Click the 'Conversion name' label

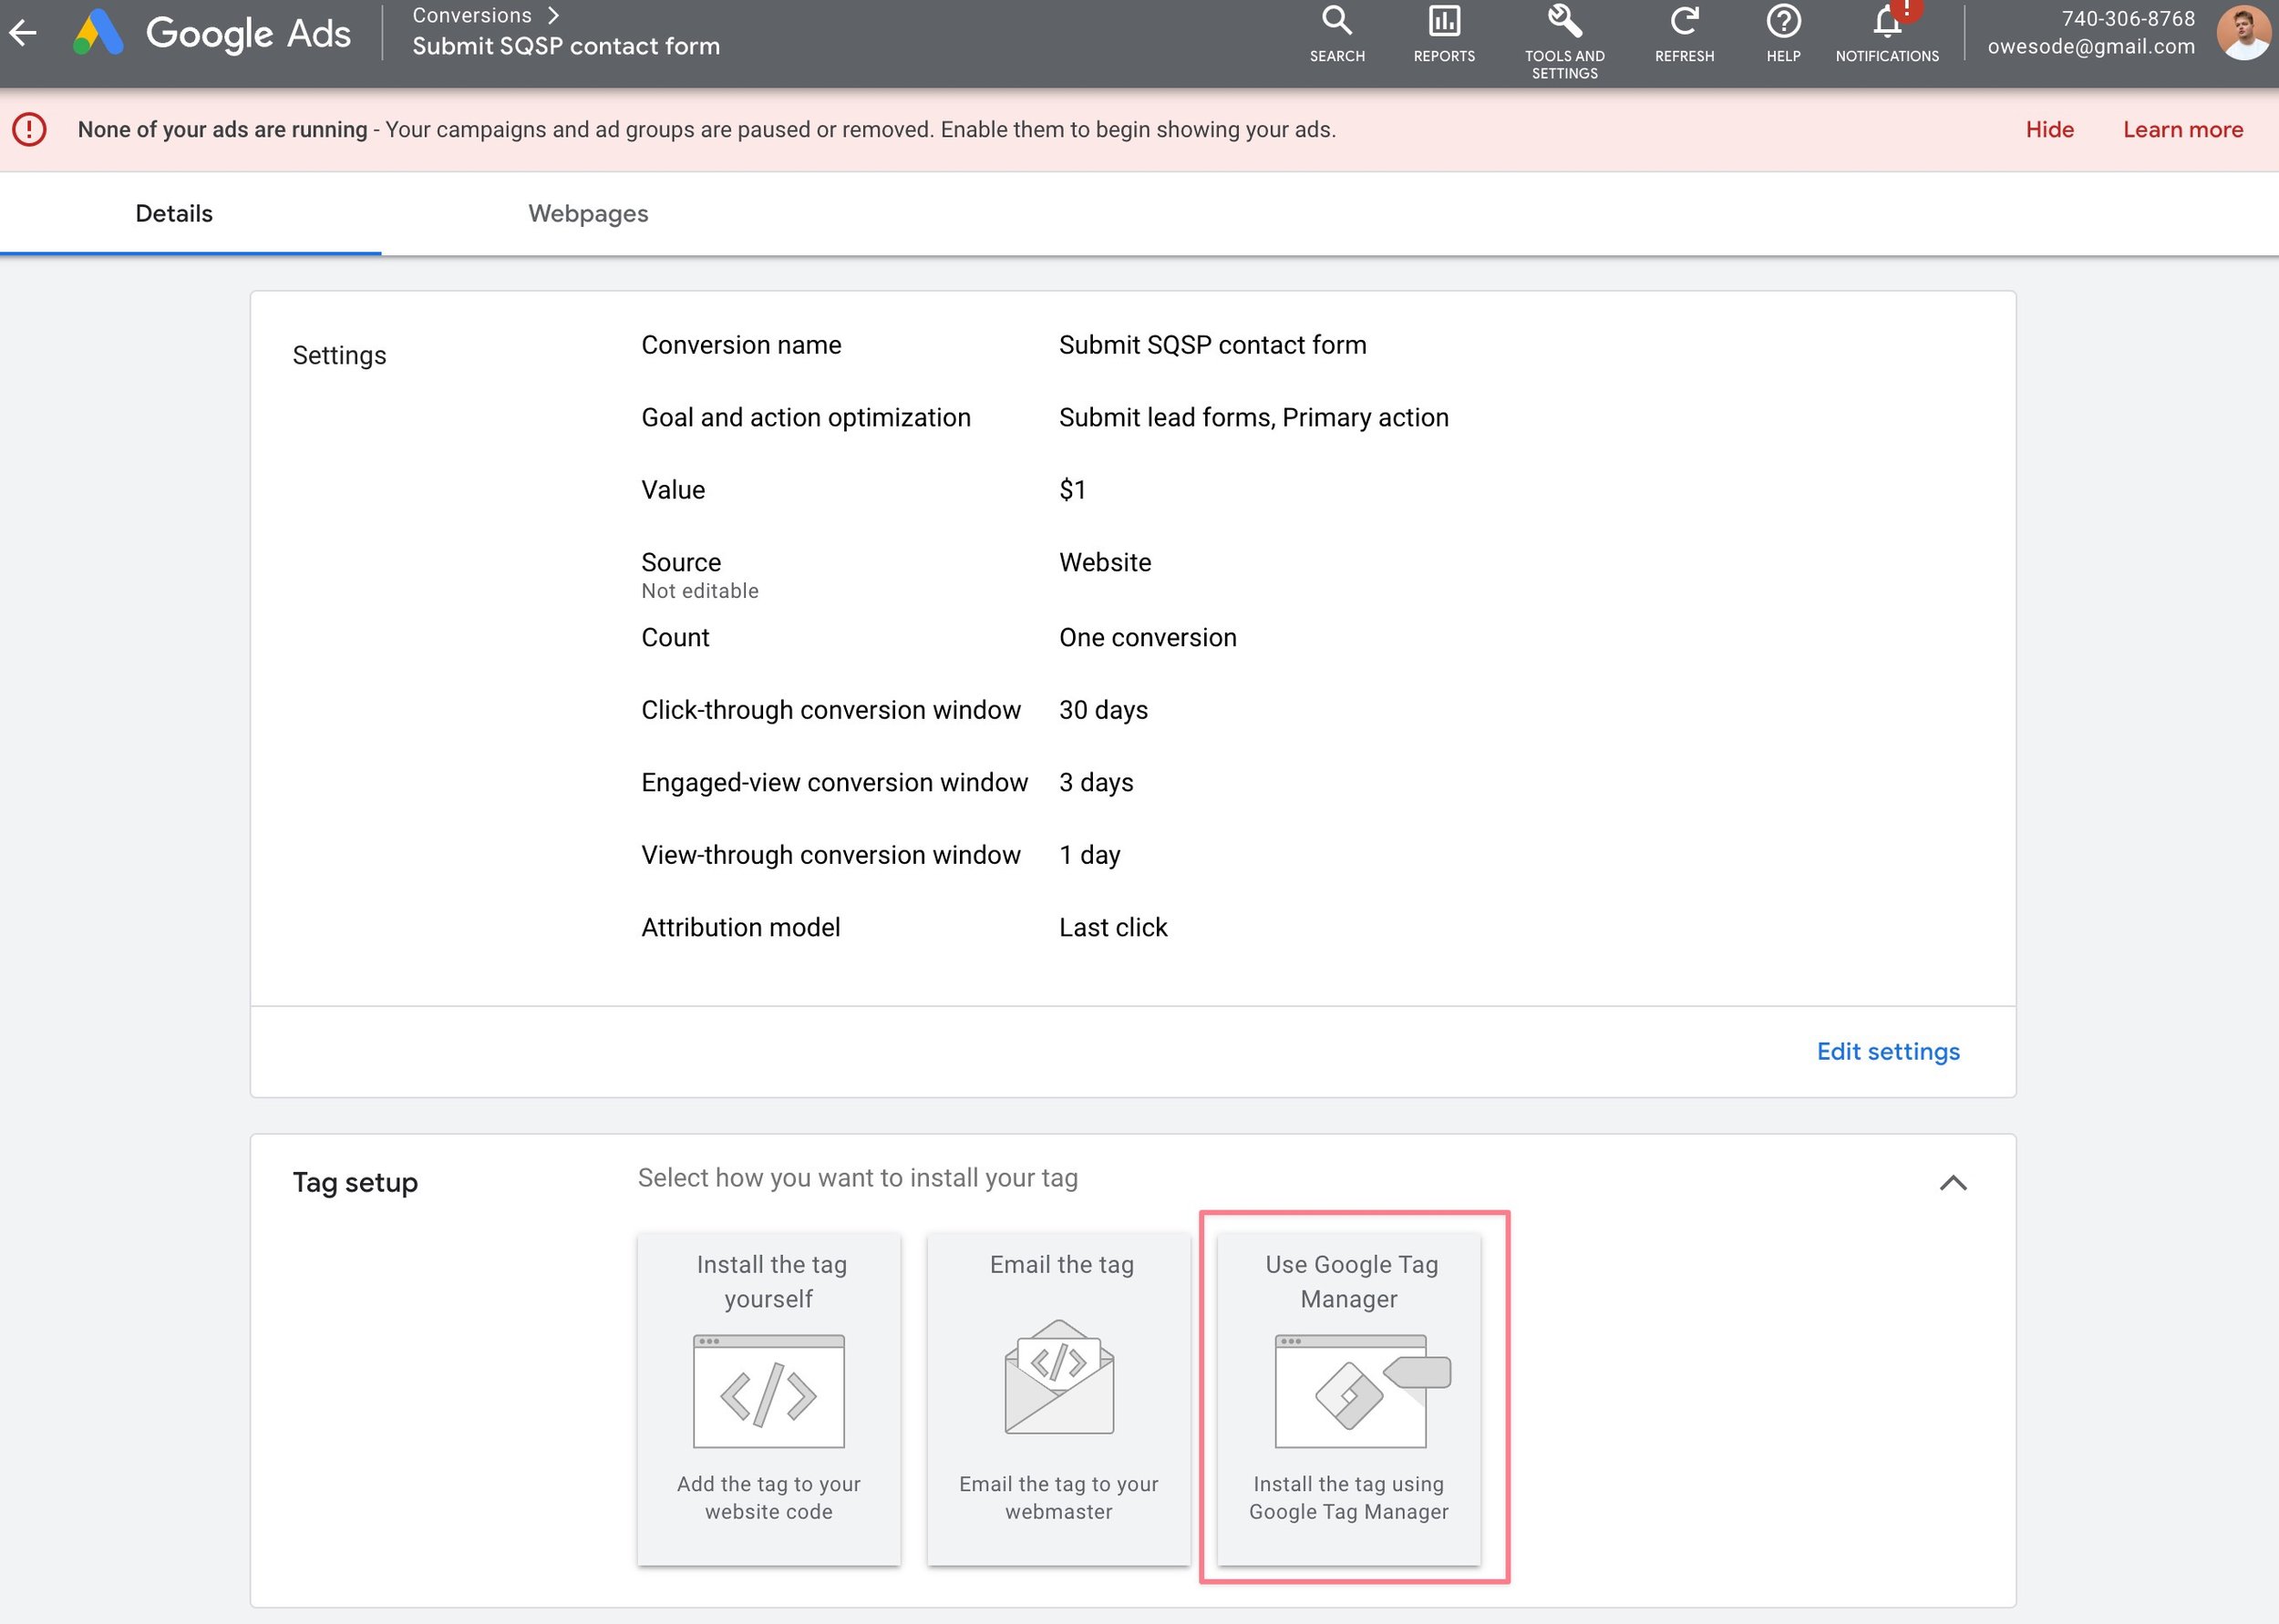click(x=741, y=345)
